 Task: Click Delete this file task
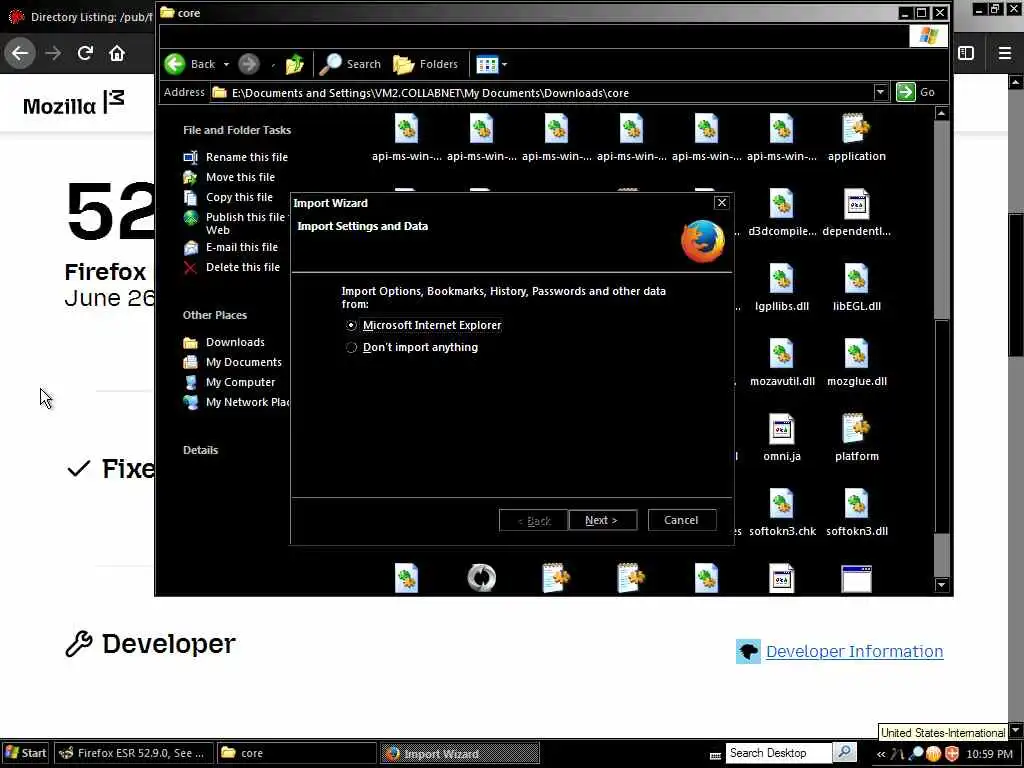click(x=232, y=267)
